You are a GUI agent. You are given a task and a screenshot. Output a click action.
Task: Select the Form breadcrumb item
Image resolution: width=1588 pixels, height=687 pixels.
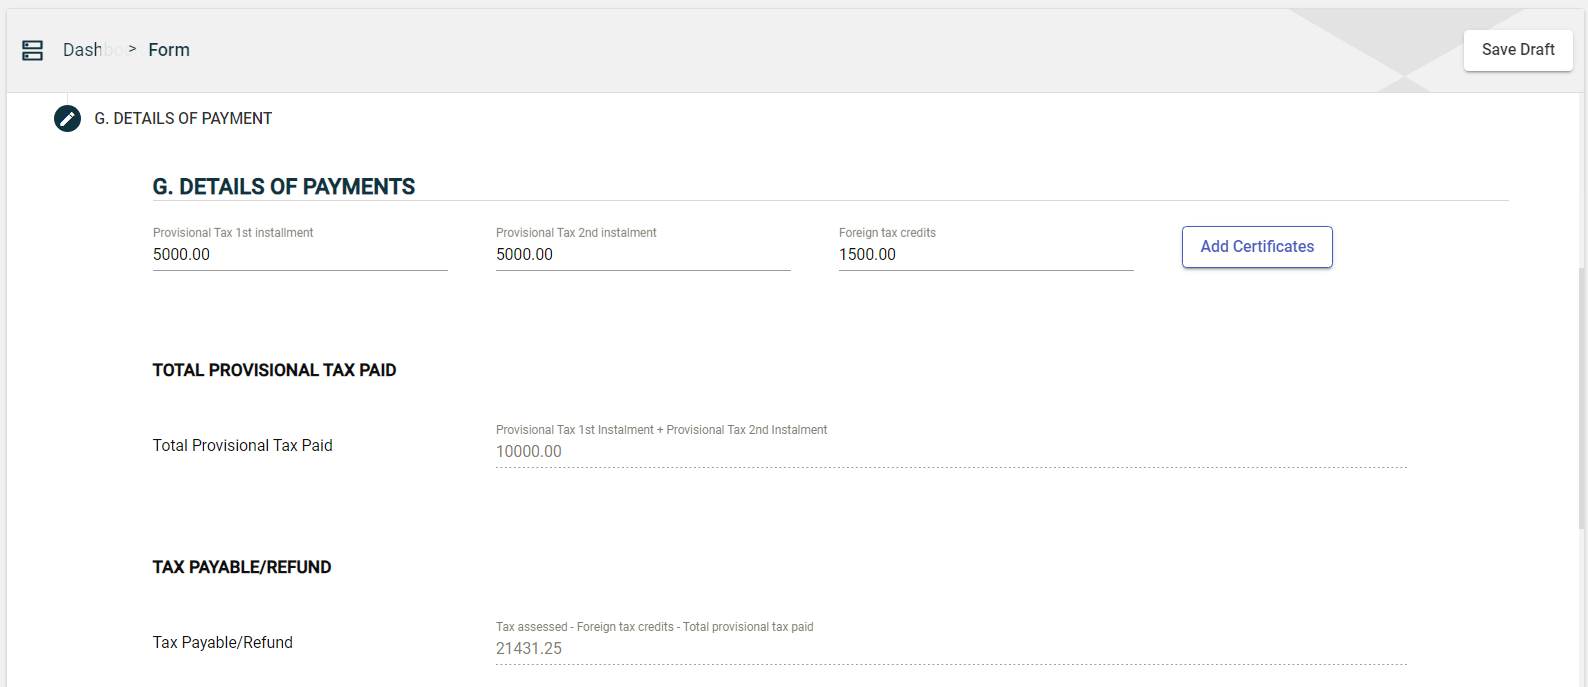point(169,50)
